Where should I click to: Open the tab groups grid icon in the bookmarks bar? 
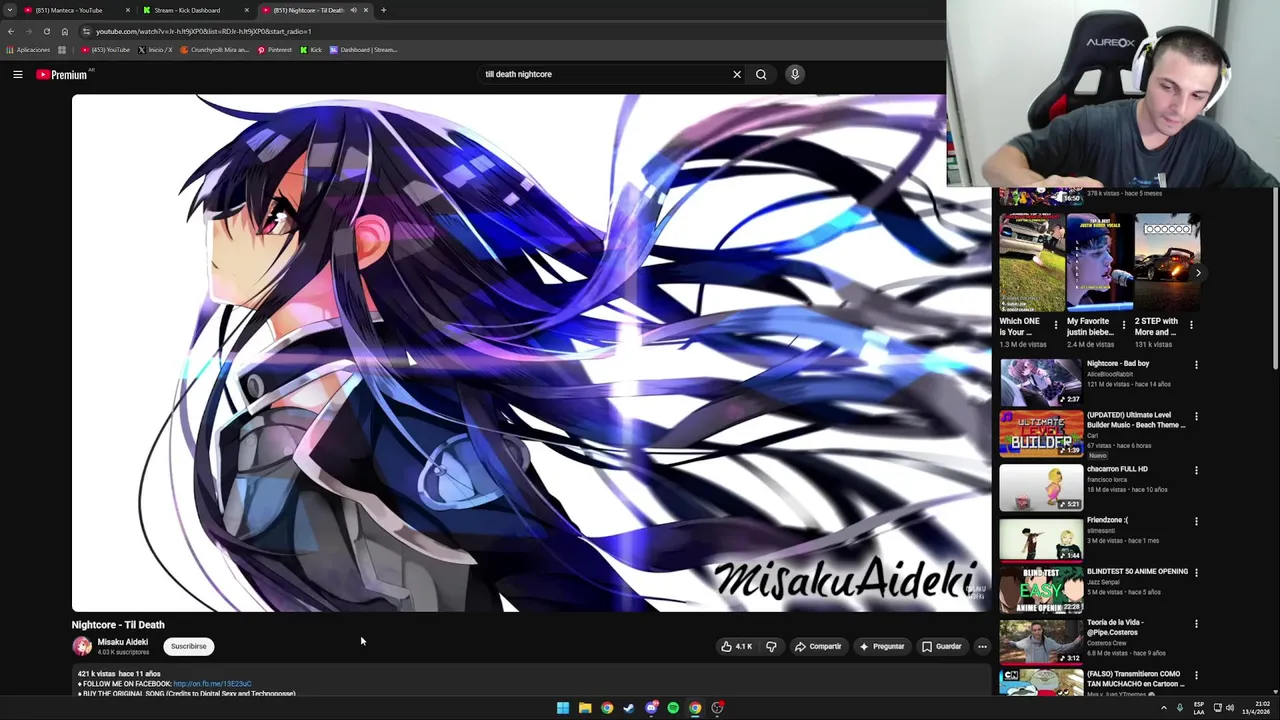coord(62,50)
